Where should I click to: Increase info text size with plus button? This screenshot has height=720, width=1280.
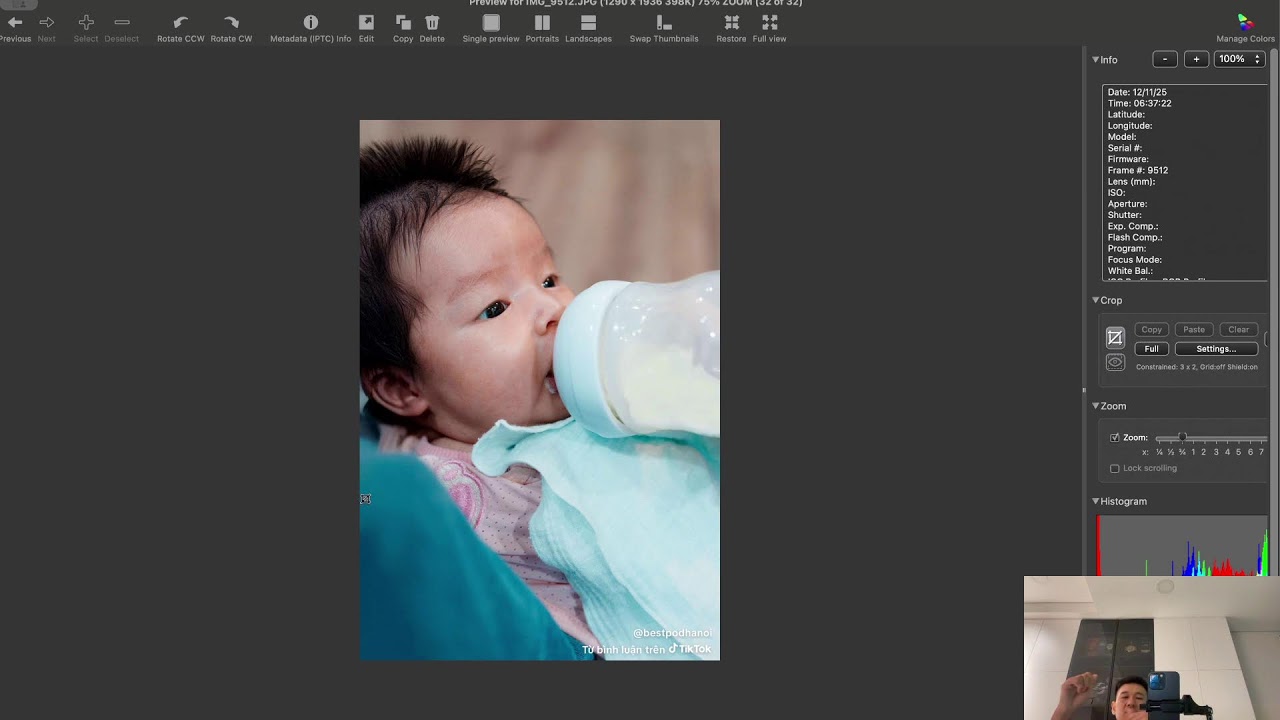(1196, 59)
